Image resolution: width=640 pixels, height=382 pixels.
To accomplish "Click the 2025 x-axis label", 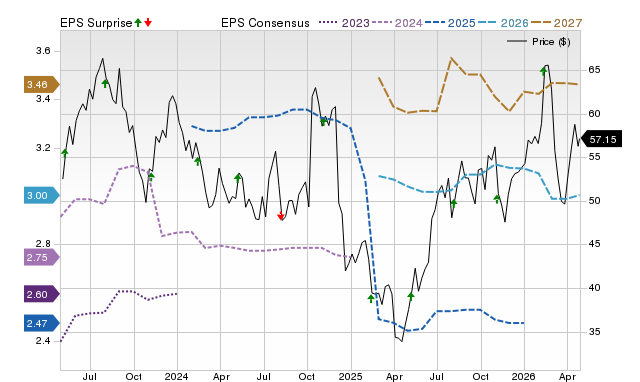I will [x=350, y=376].
